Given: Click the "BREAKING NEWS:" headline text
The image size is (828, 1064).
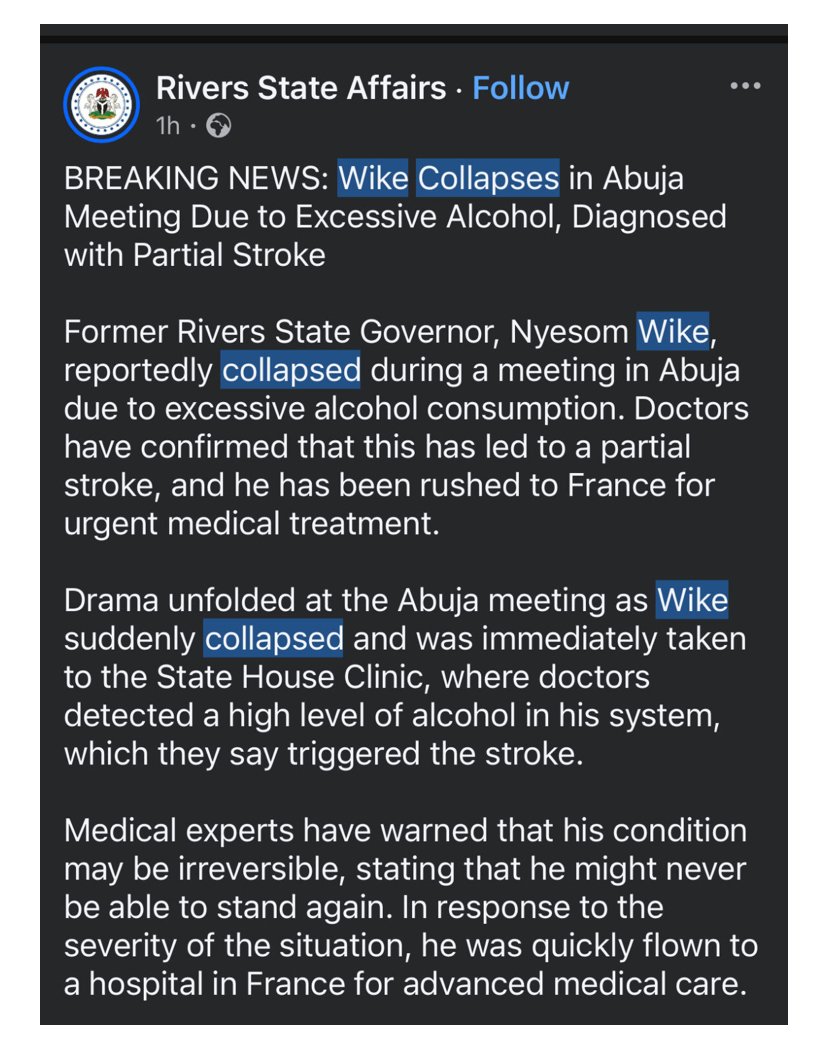Looking at the screenshot, I should point(197,178).
